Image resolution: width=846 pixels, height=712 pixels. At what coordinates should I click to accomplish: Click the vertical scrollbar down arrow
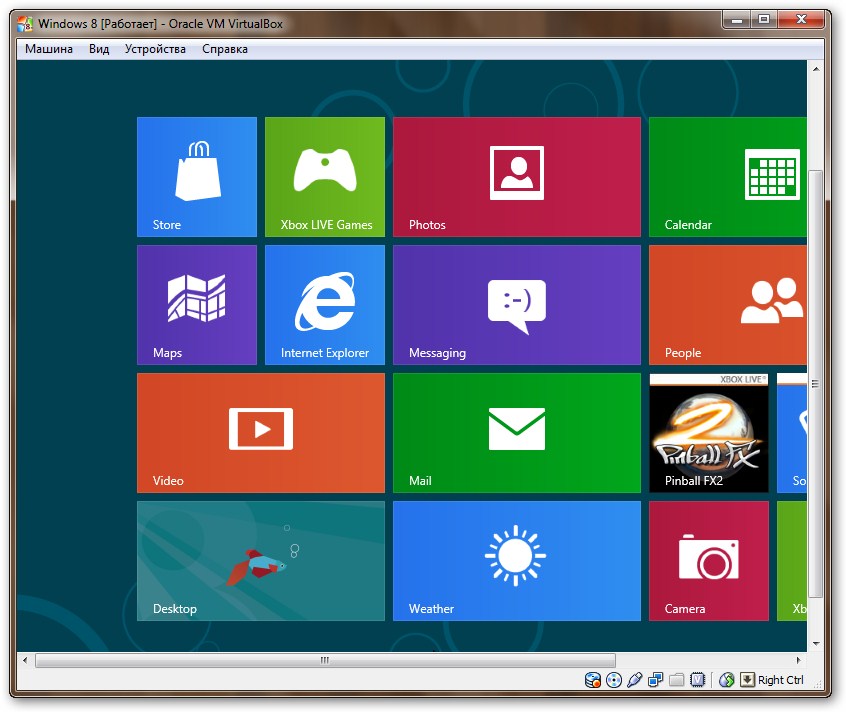click(816, 643)
